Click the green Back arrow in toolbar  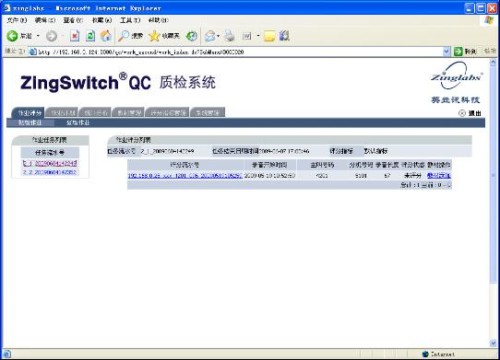coord(12,36)
